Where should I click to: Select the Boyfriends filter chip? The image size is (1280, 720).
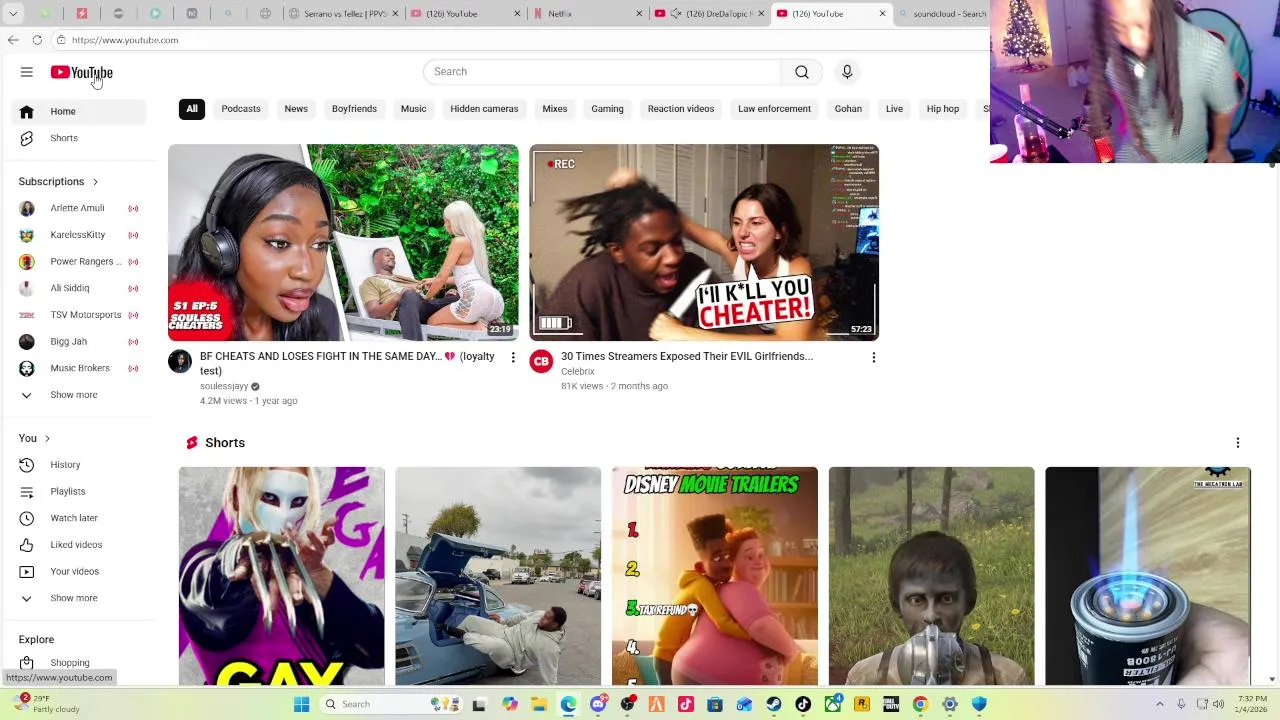click(x=354, y=109)
